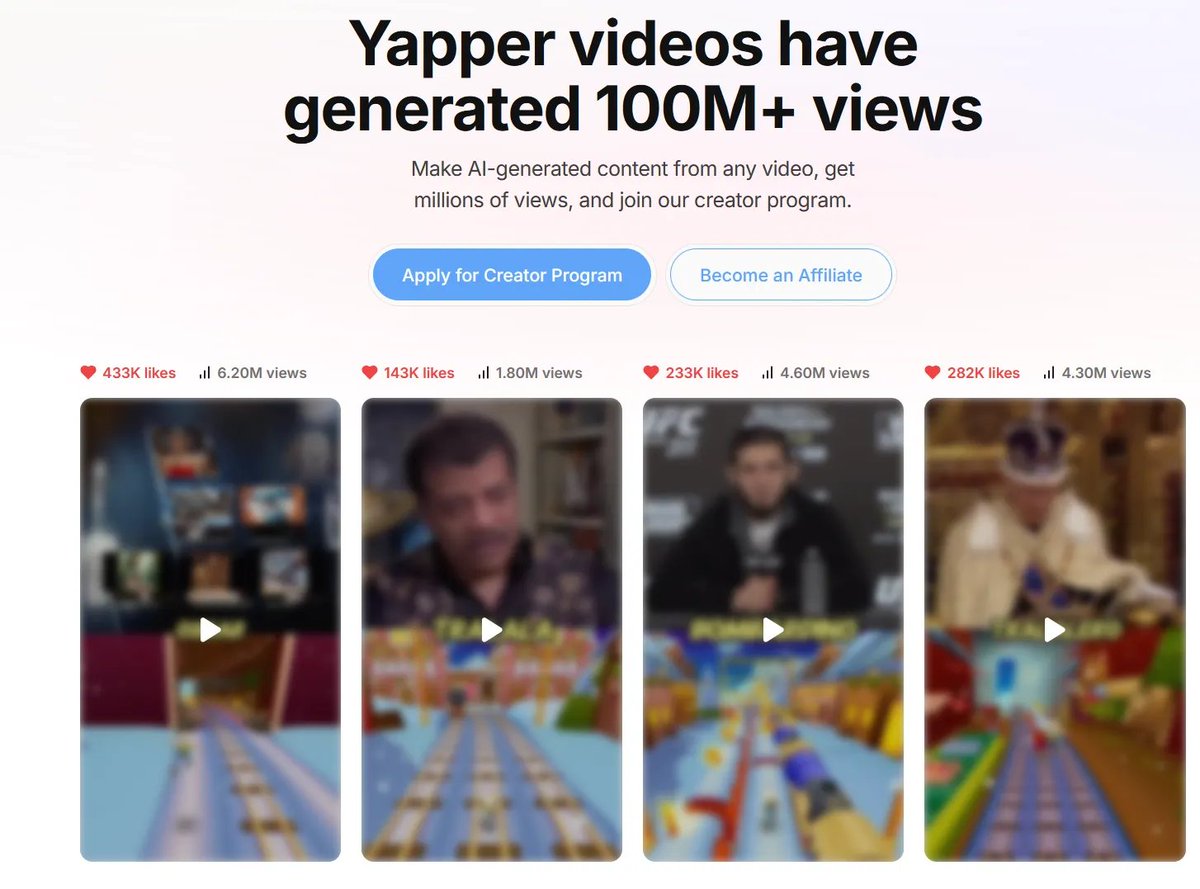Viewport: 1200px width, 889px height.
Task: Click the heart icon beside 143K likes
Action: (x=369, y=373)
